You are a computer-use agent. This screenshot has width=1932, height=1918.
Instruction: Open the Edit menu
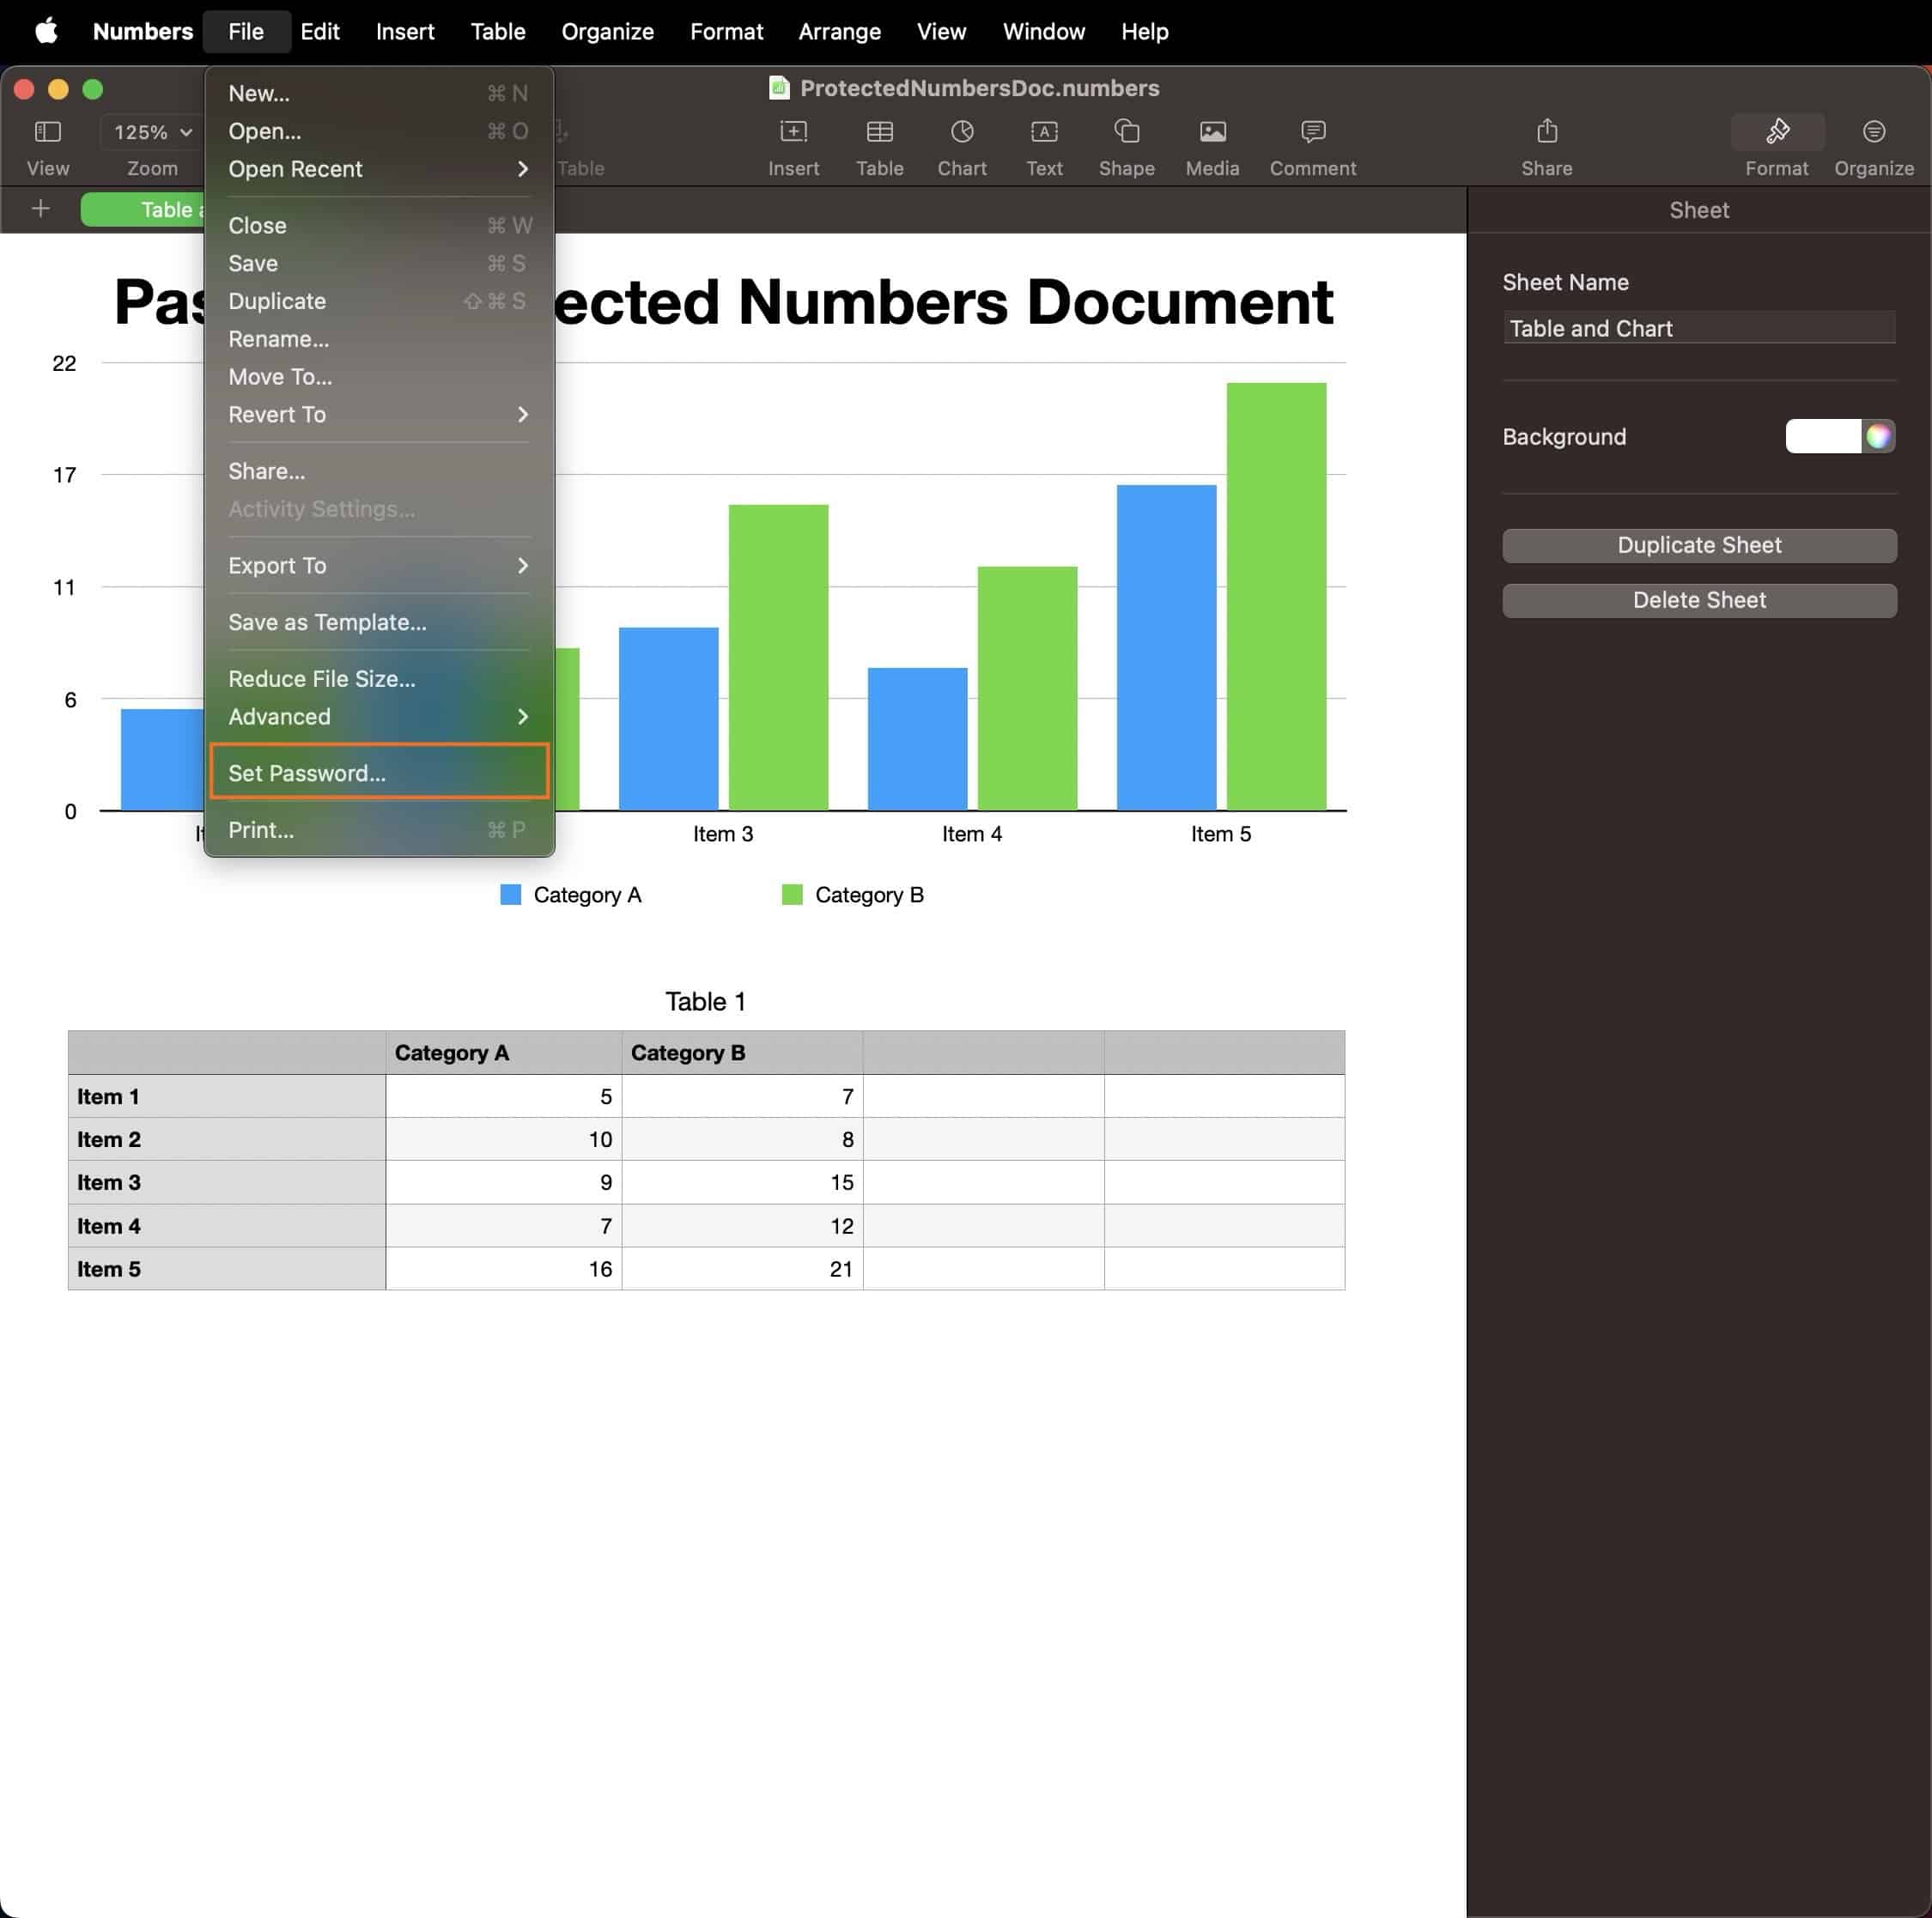[x=319, y=31]
